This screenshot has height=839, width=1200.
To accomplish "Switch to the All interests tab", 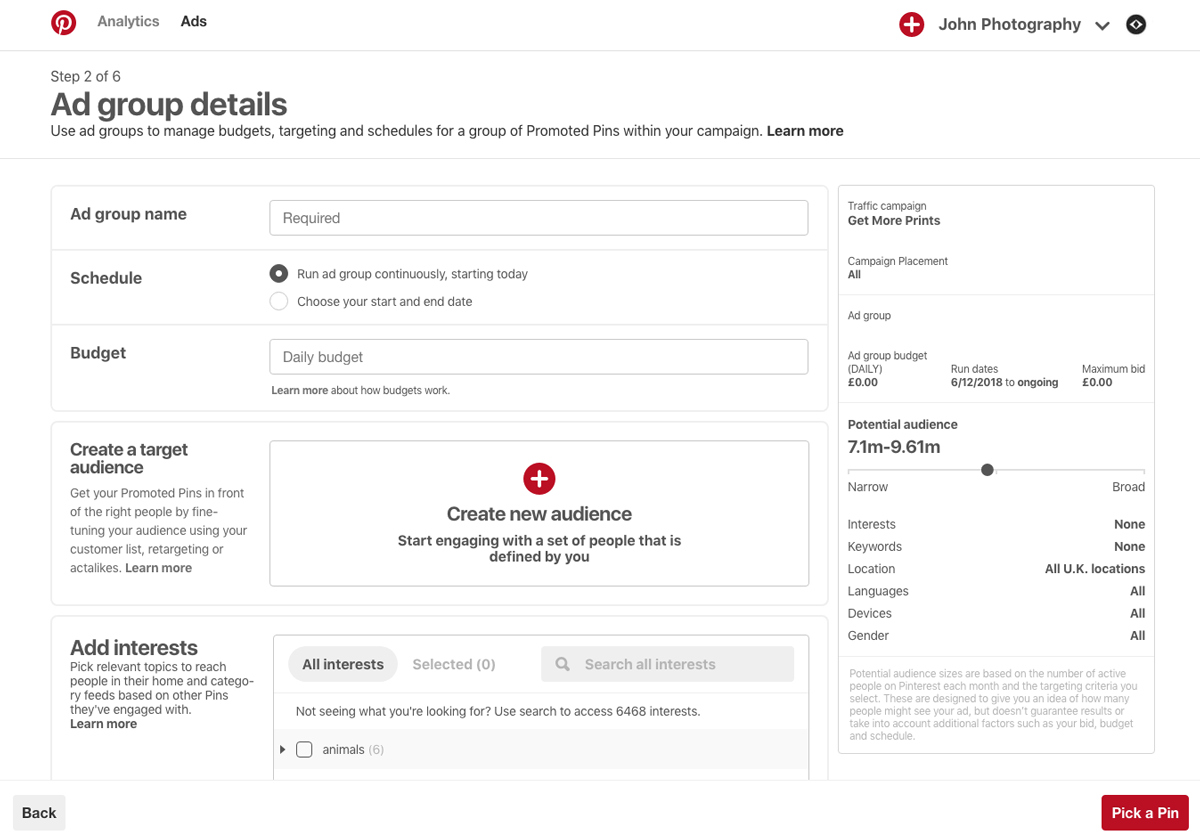I will 343,664.
